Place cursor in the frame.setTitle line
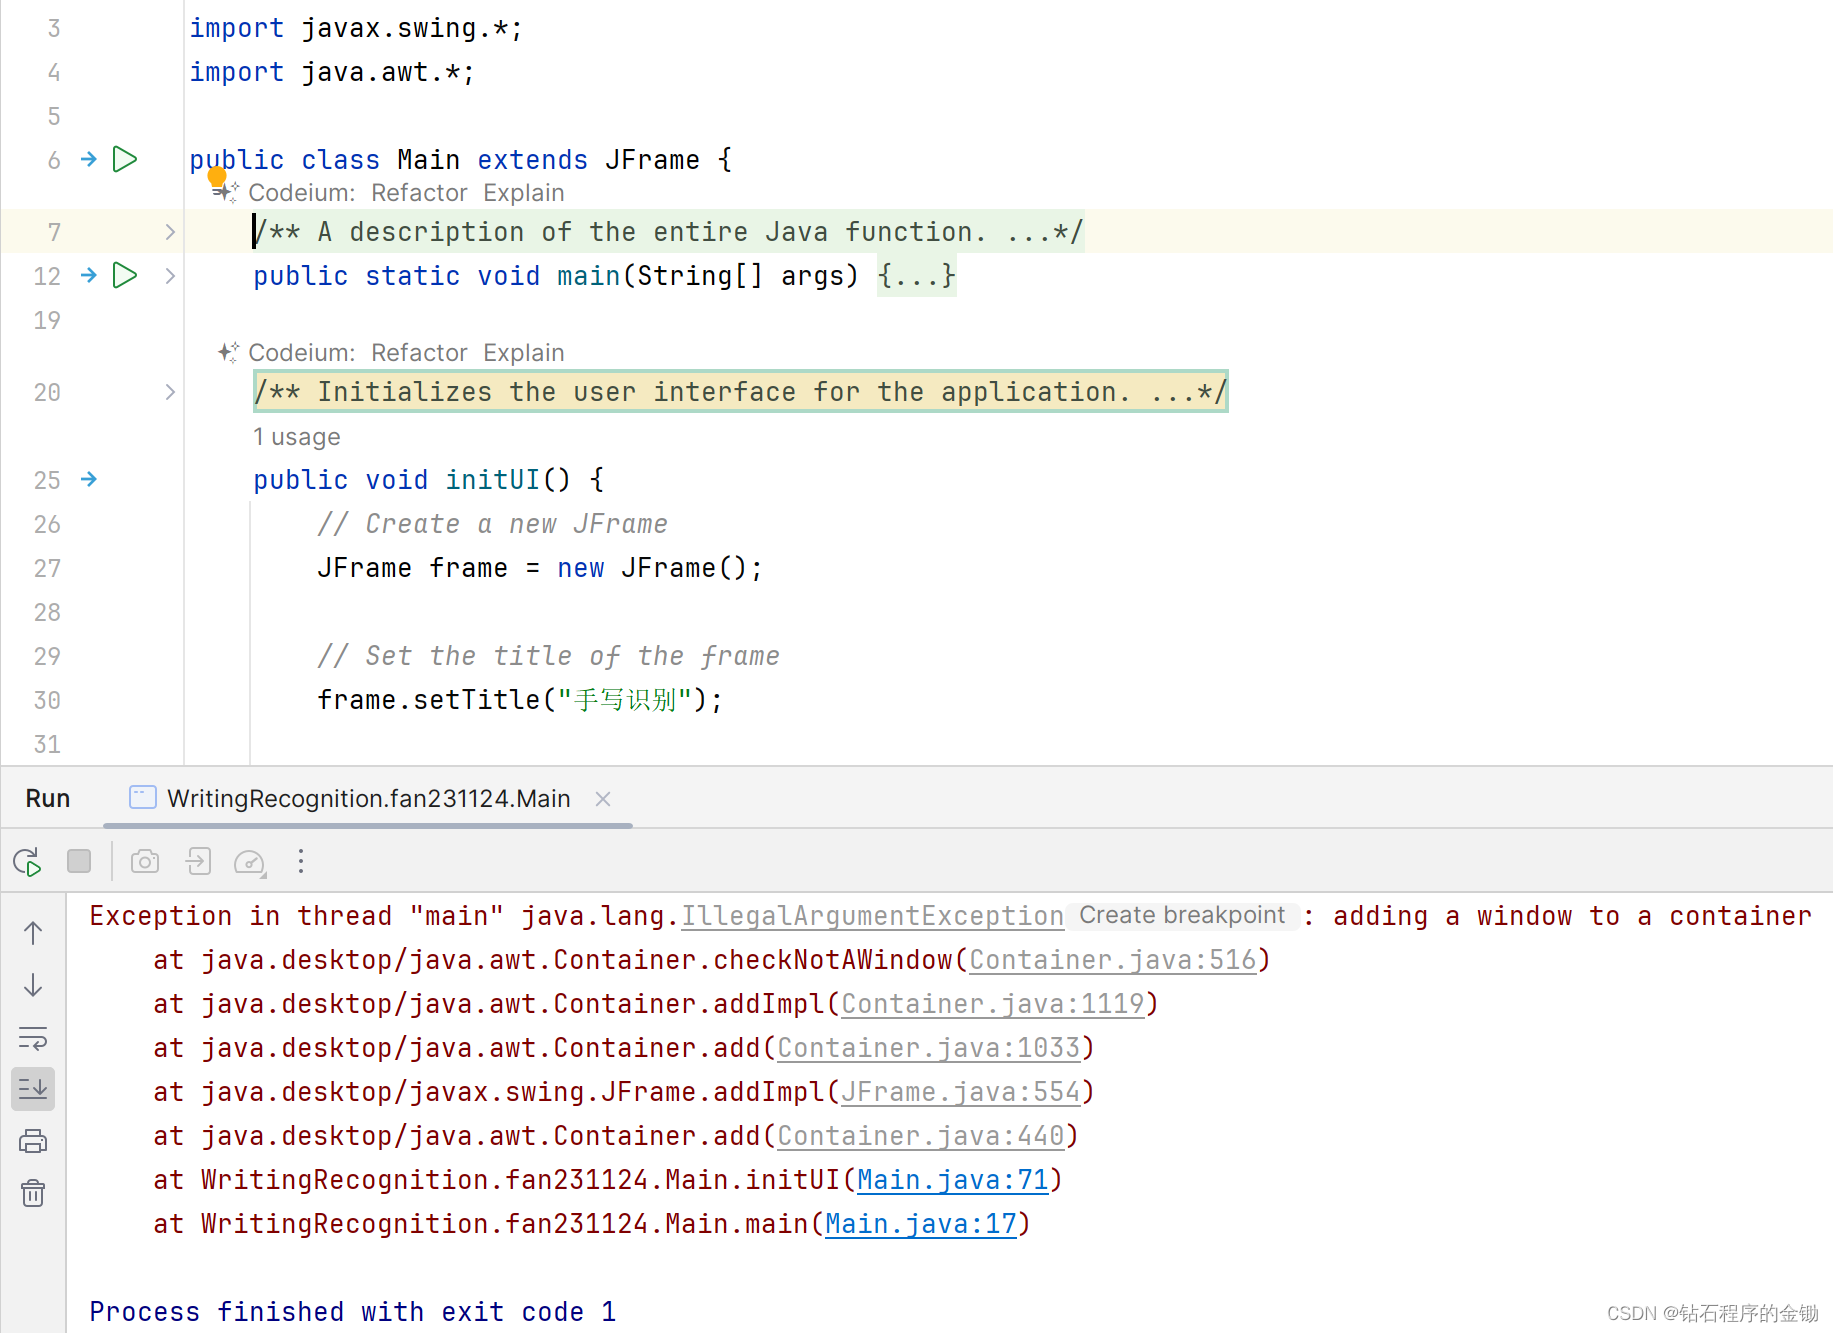1833x1333 pixels. 520,700
